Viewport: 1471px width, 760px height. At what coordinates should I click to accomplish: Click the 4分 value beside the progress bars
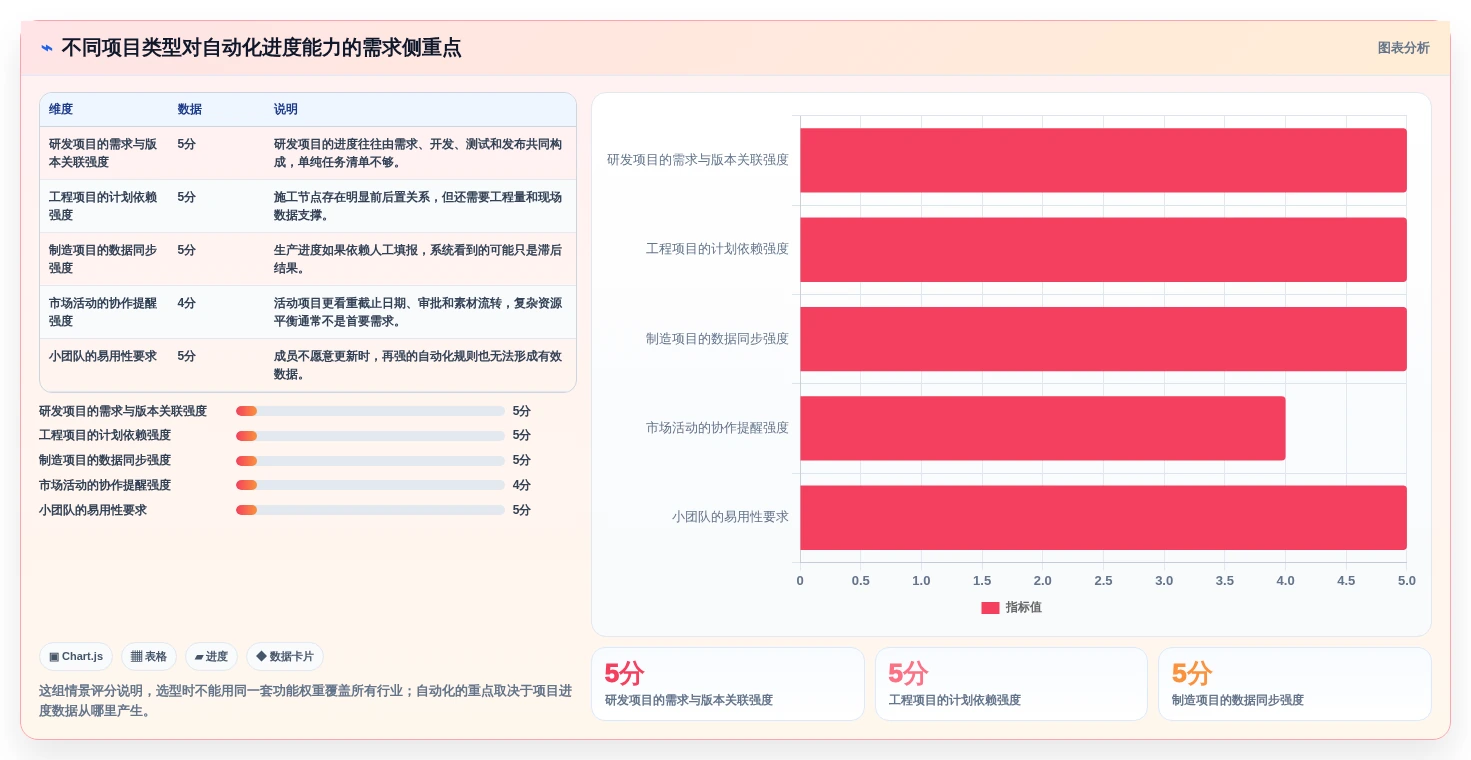coord(522,485)
